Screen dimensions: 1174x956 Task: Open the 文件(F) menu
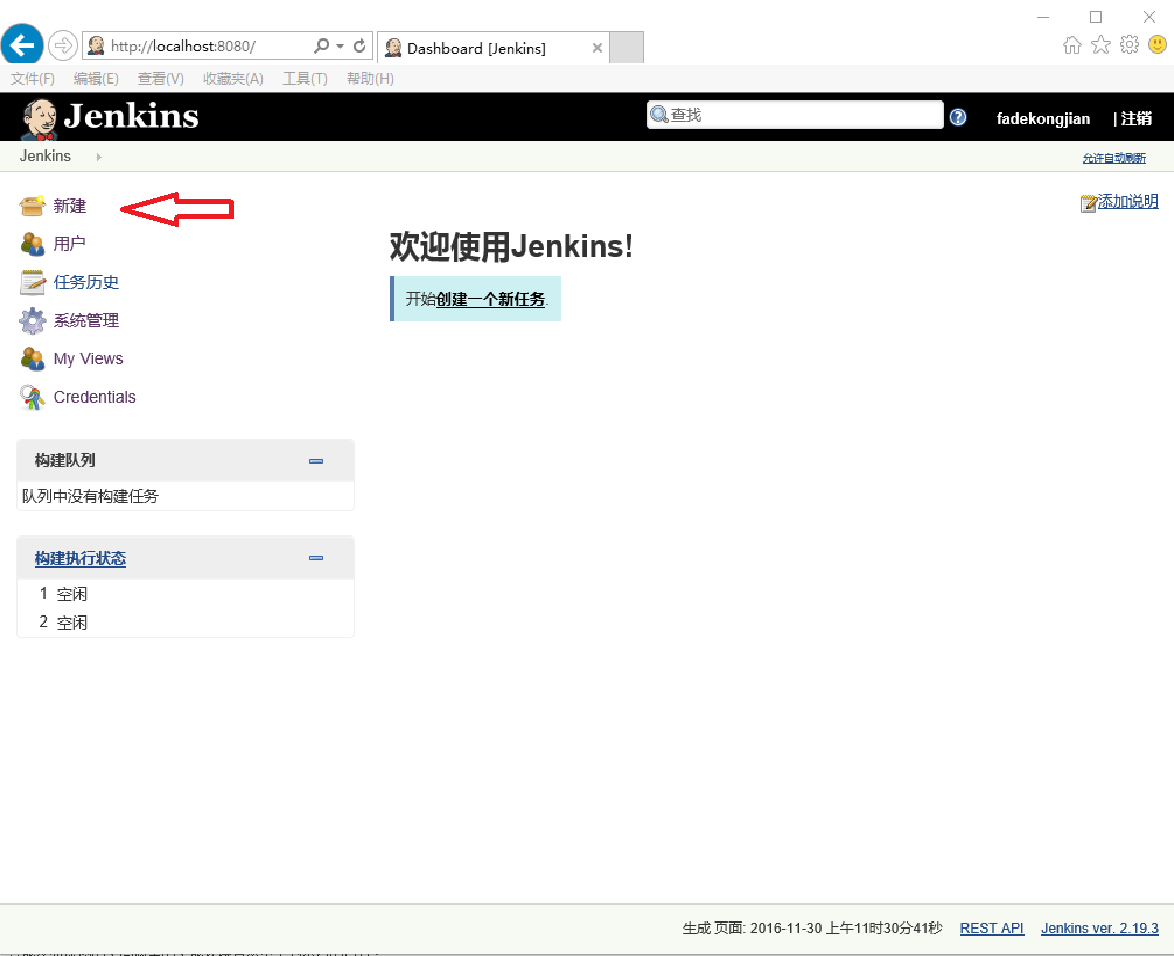click(x=33, y=79)
